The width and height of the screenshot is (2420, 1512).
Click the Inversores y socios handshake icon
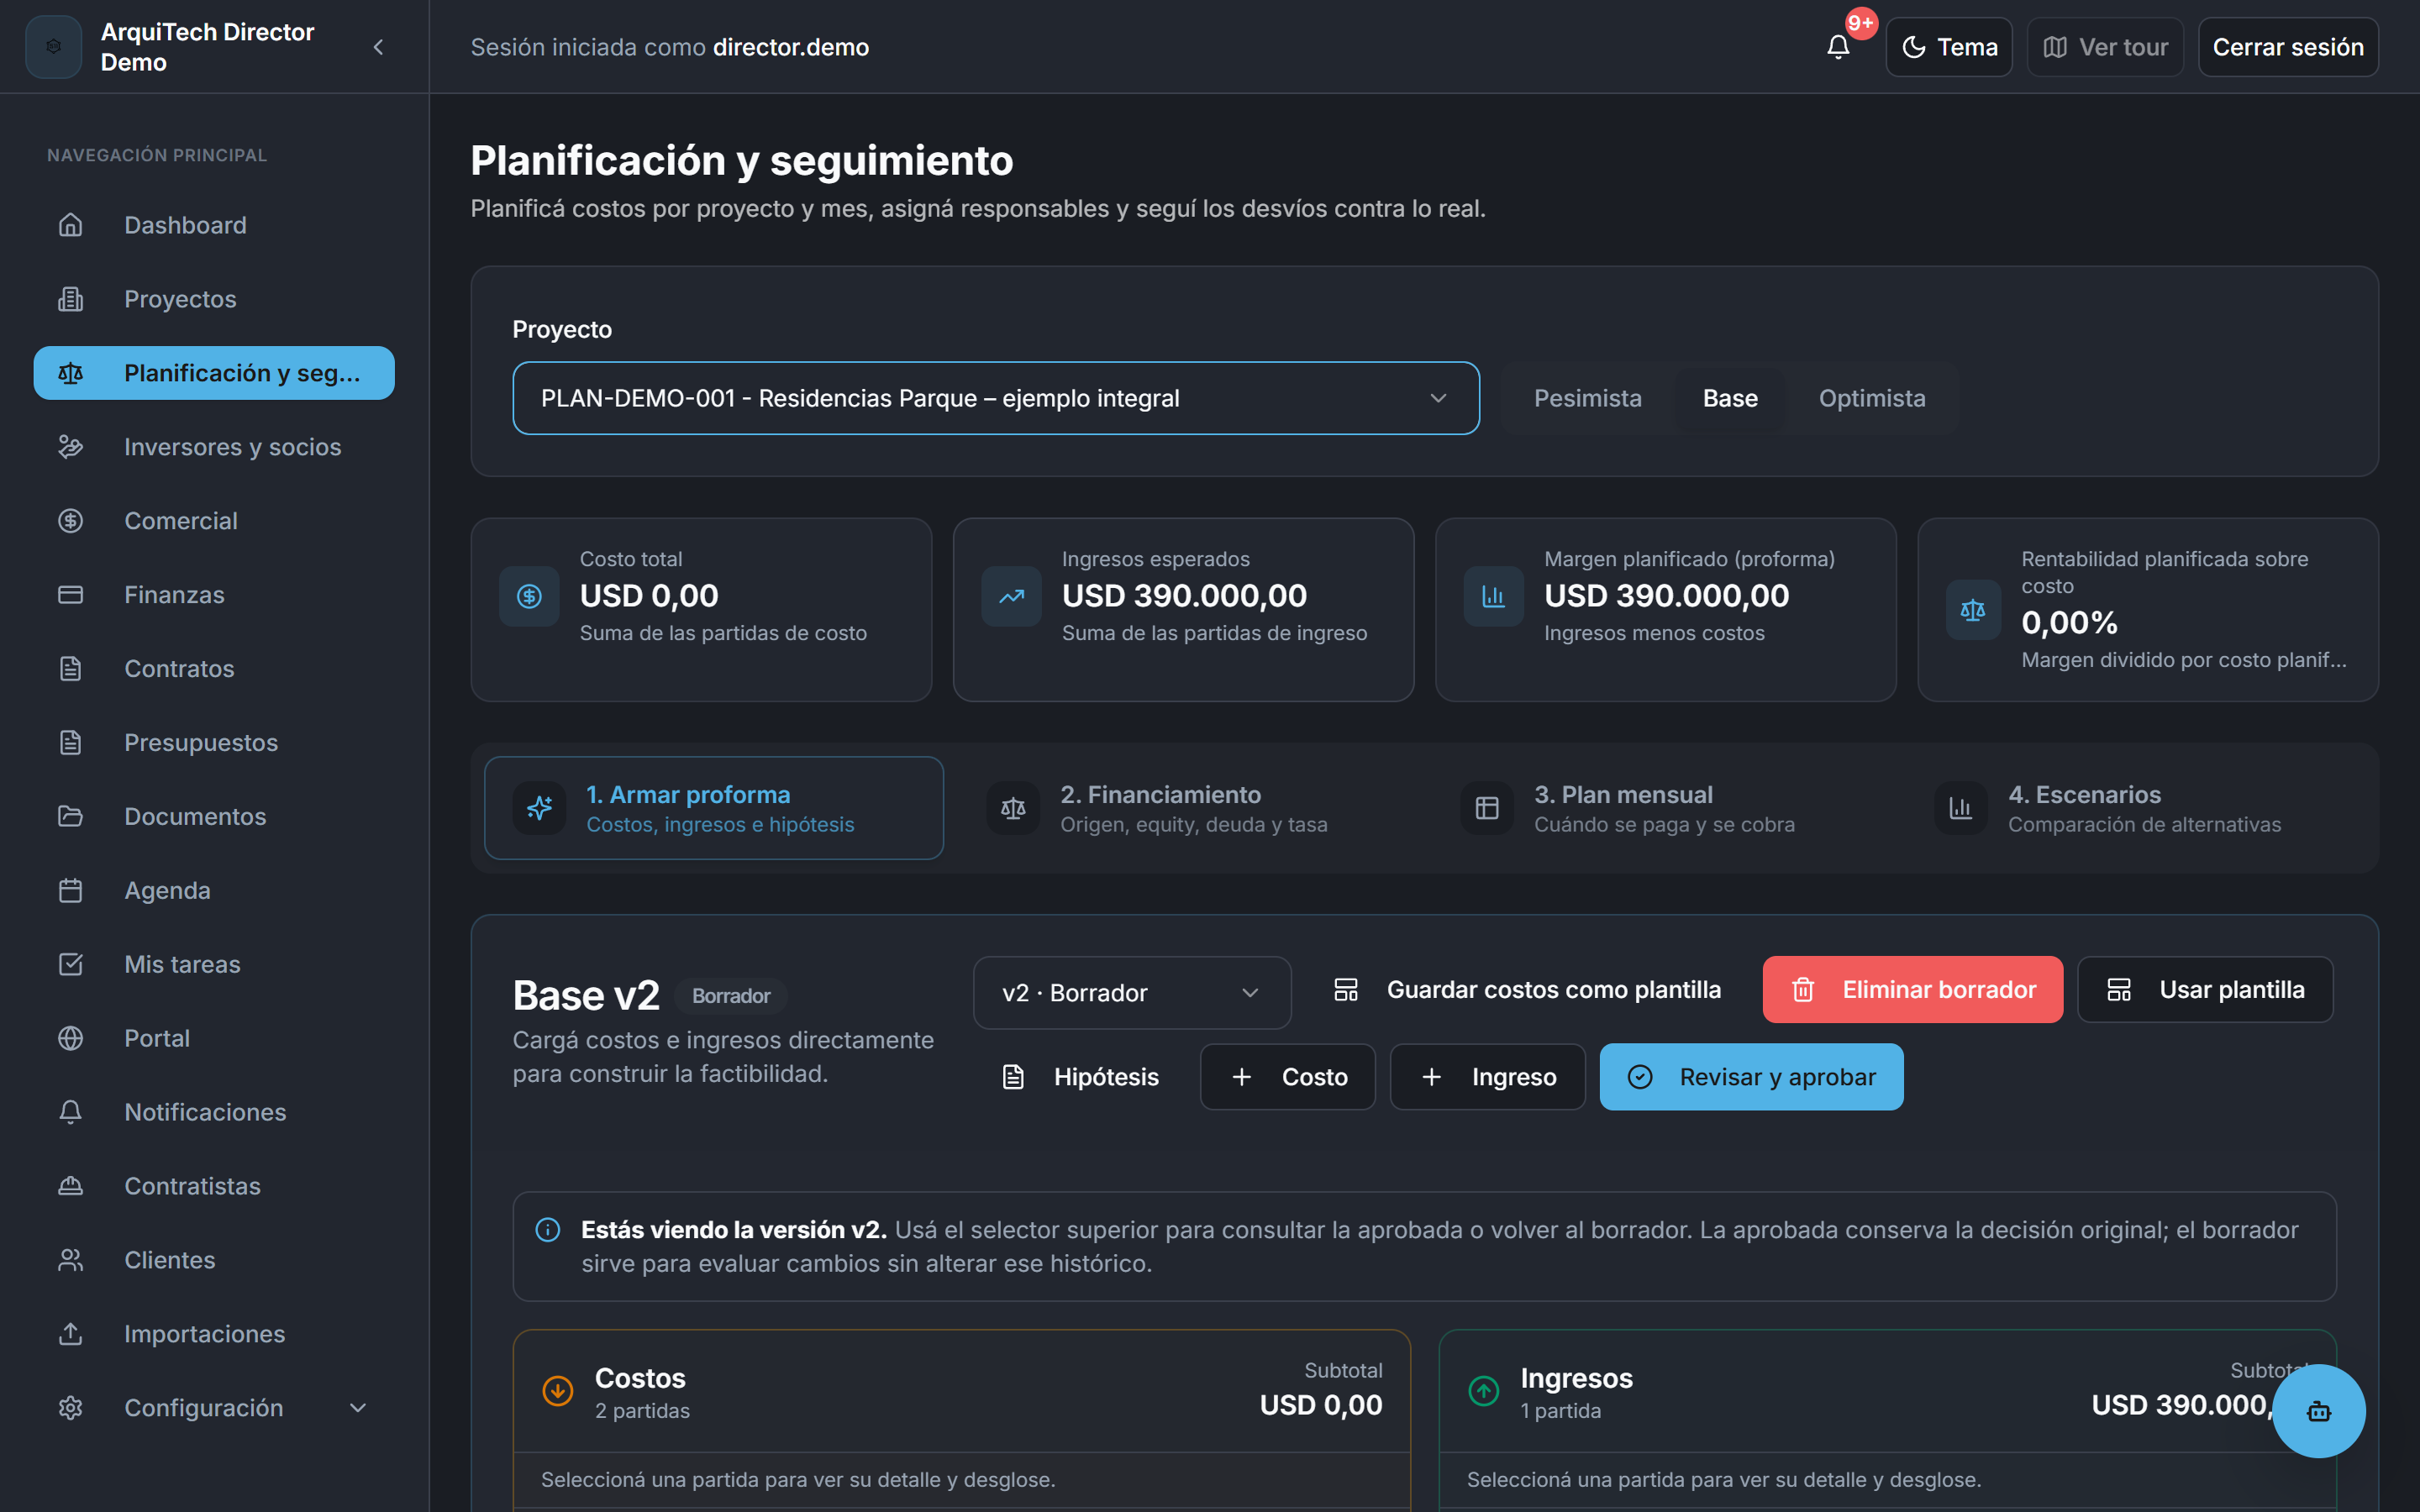[70, 447]
